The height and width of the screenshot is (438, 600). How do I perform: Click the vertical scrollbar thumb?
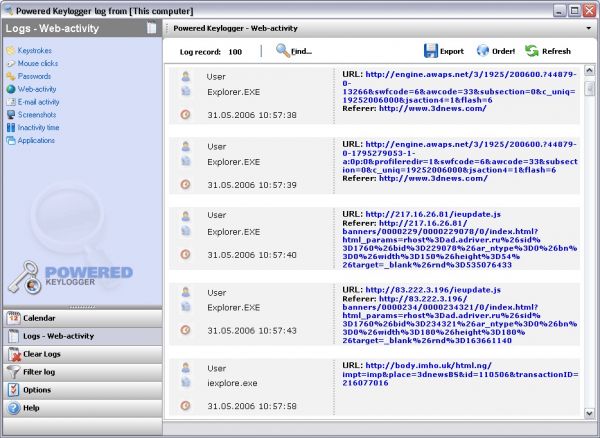[x=589, y=88]
